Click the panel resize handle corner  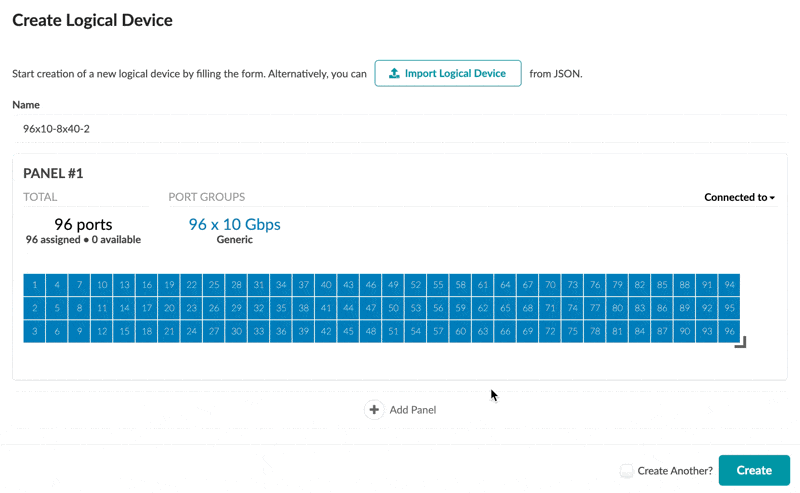coord(741,343)
